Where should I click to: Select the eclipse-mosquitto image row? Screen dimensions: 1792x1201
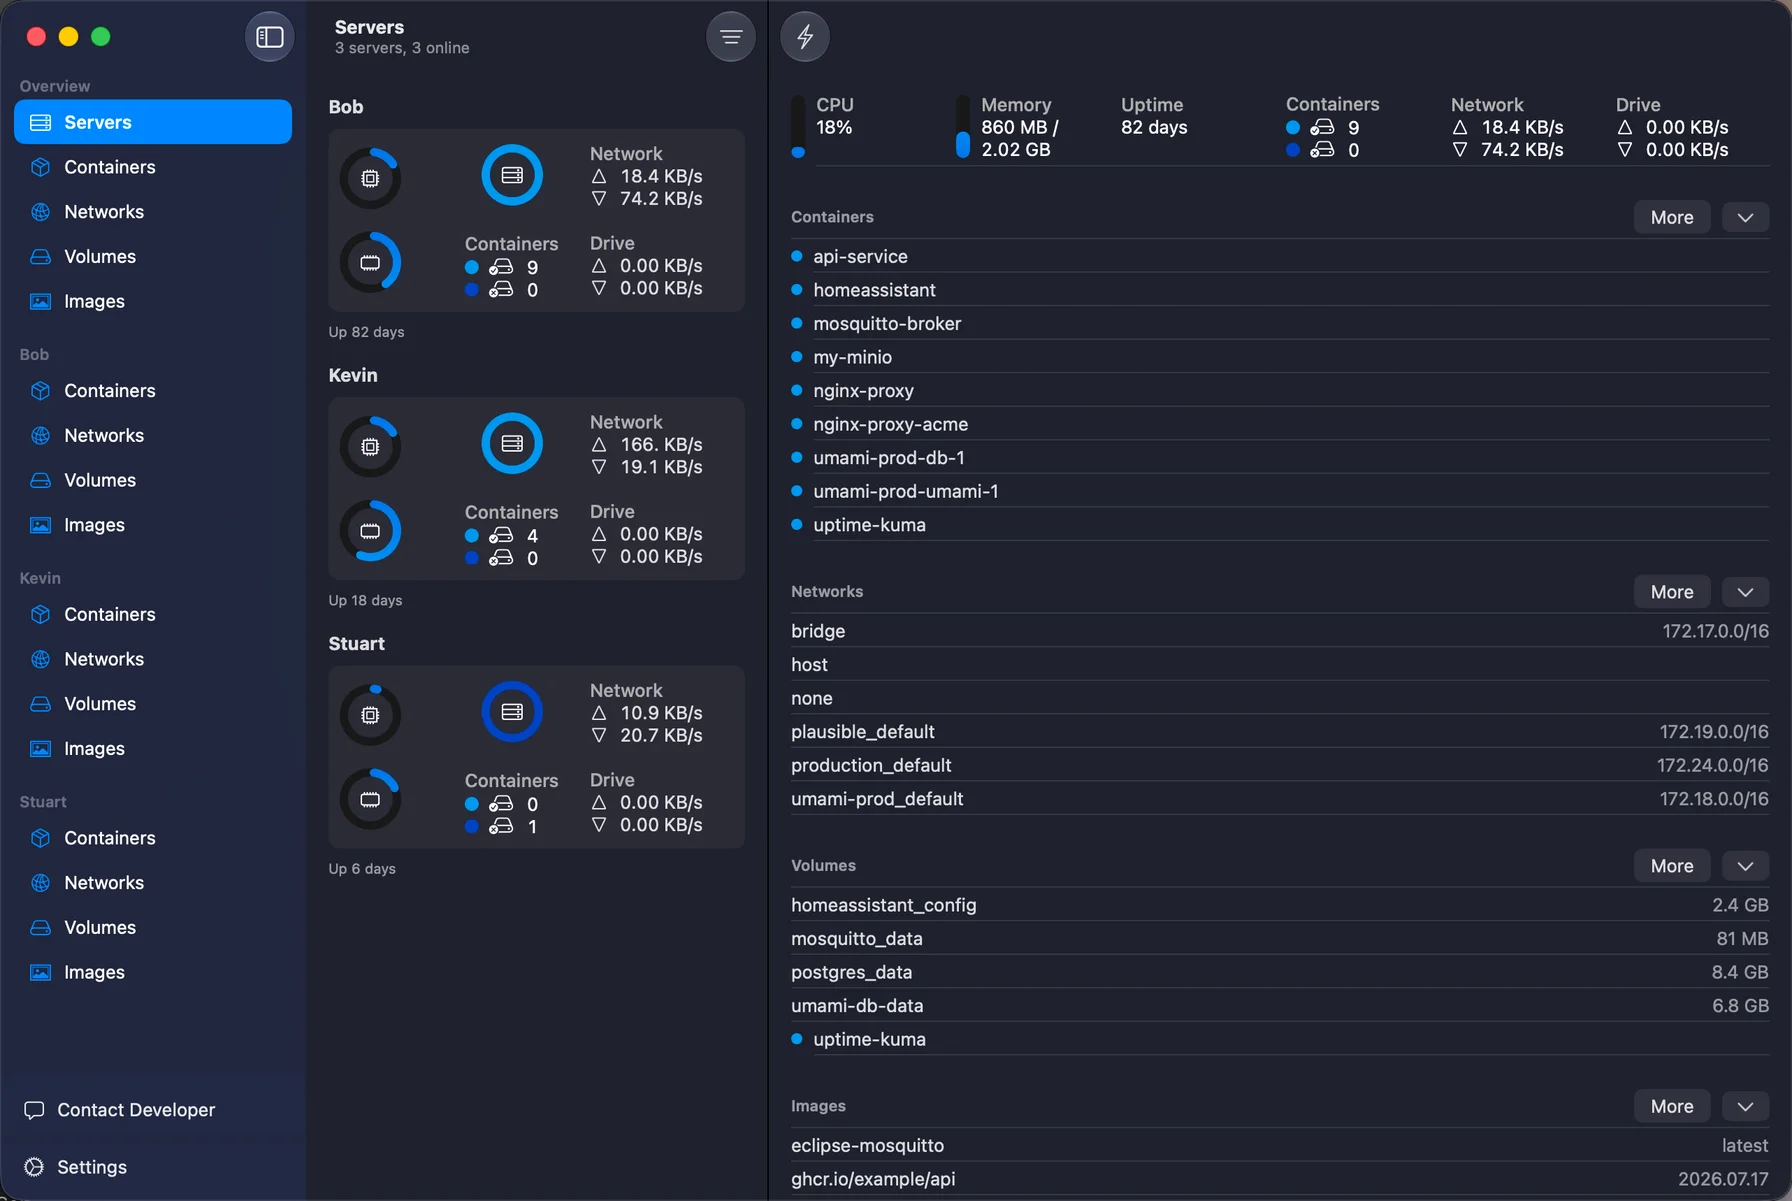pyautogui.click(x=1280, y=1146)
